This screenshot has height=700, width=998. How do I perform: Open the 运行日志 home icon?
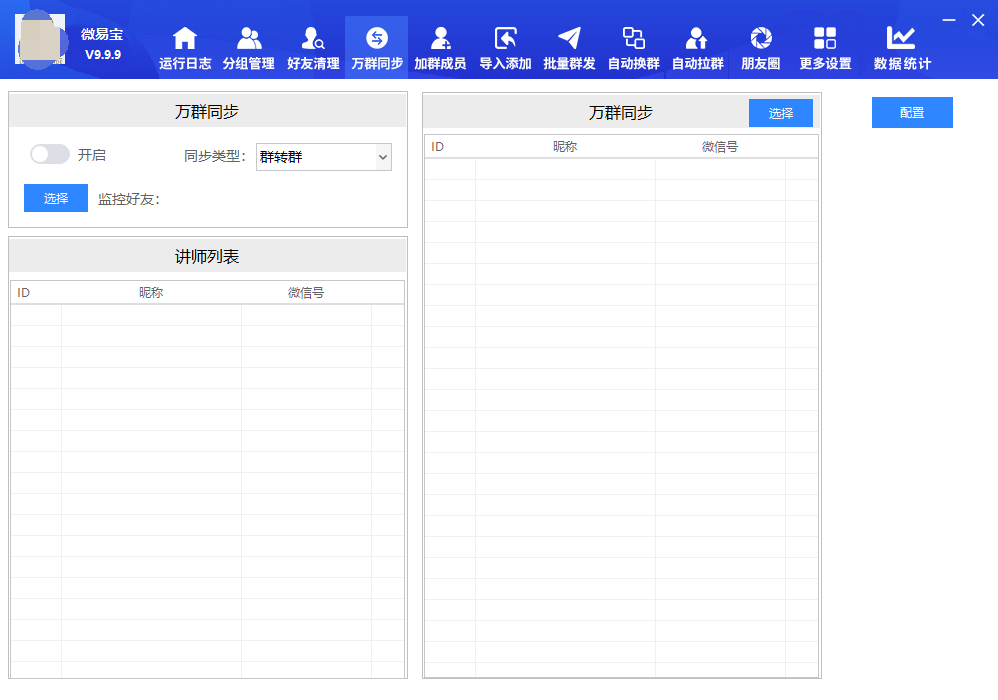click(185, 39)
